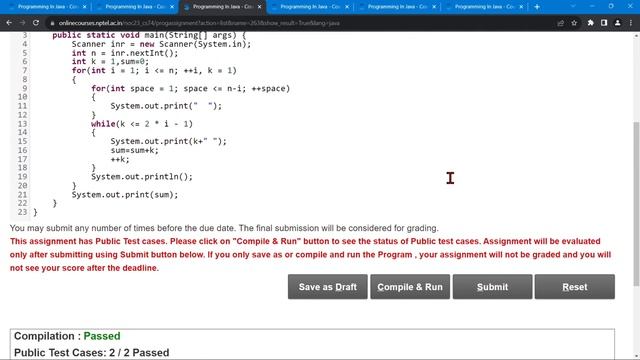Image resolution: width=640 pixels, height=360 pixels.
Task: Reload the NPTEL assignment page
Action: [36, 23]
